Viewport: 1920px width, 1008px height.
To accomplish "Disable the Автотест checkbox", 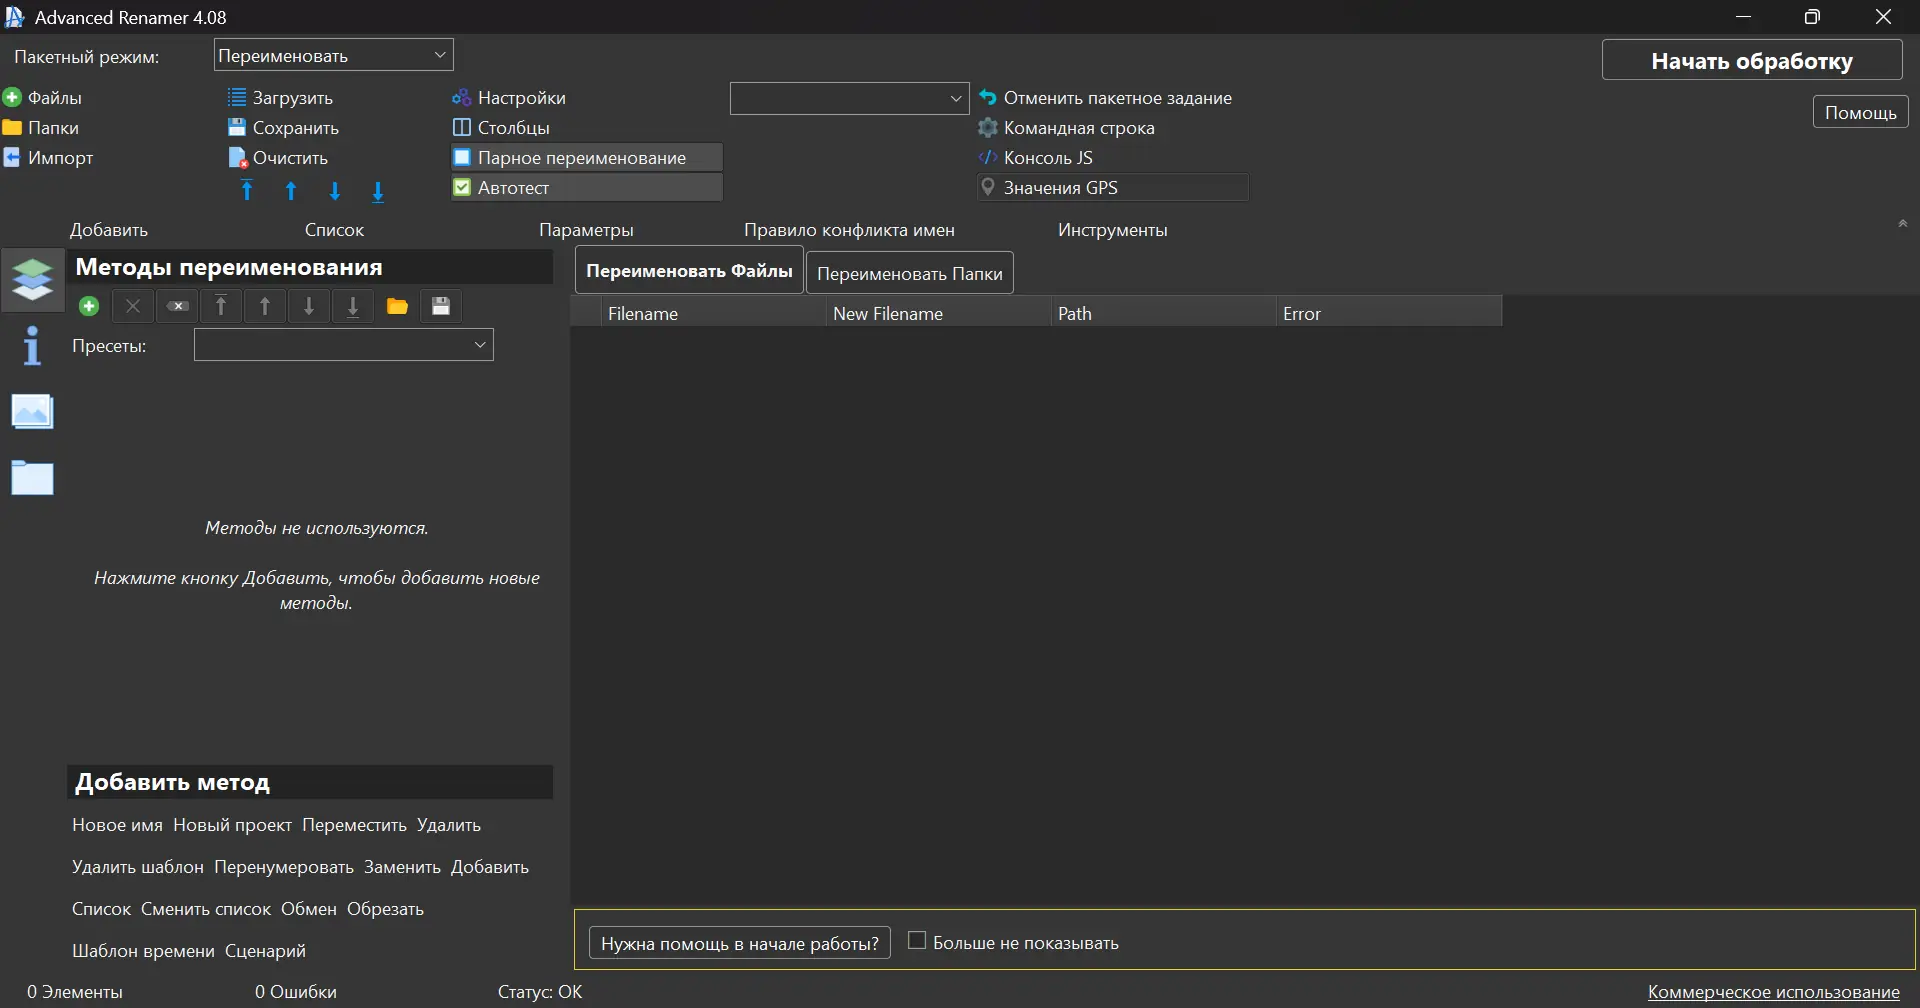I will click(x=462, y=187).
